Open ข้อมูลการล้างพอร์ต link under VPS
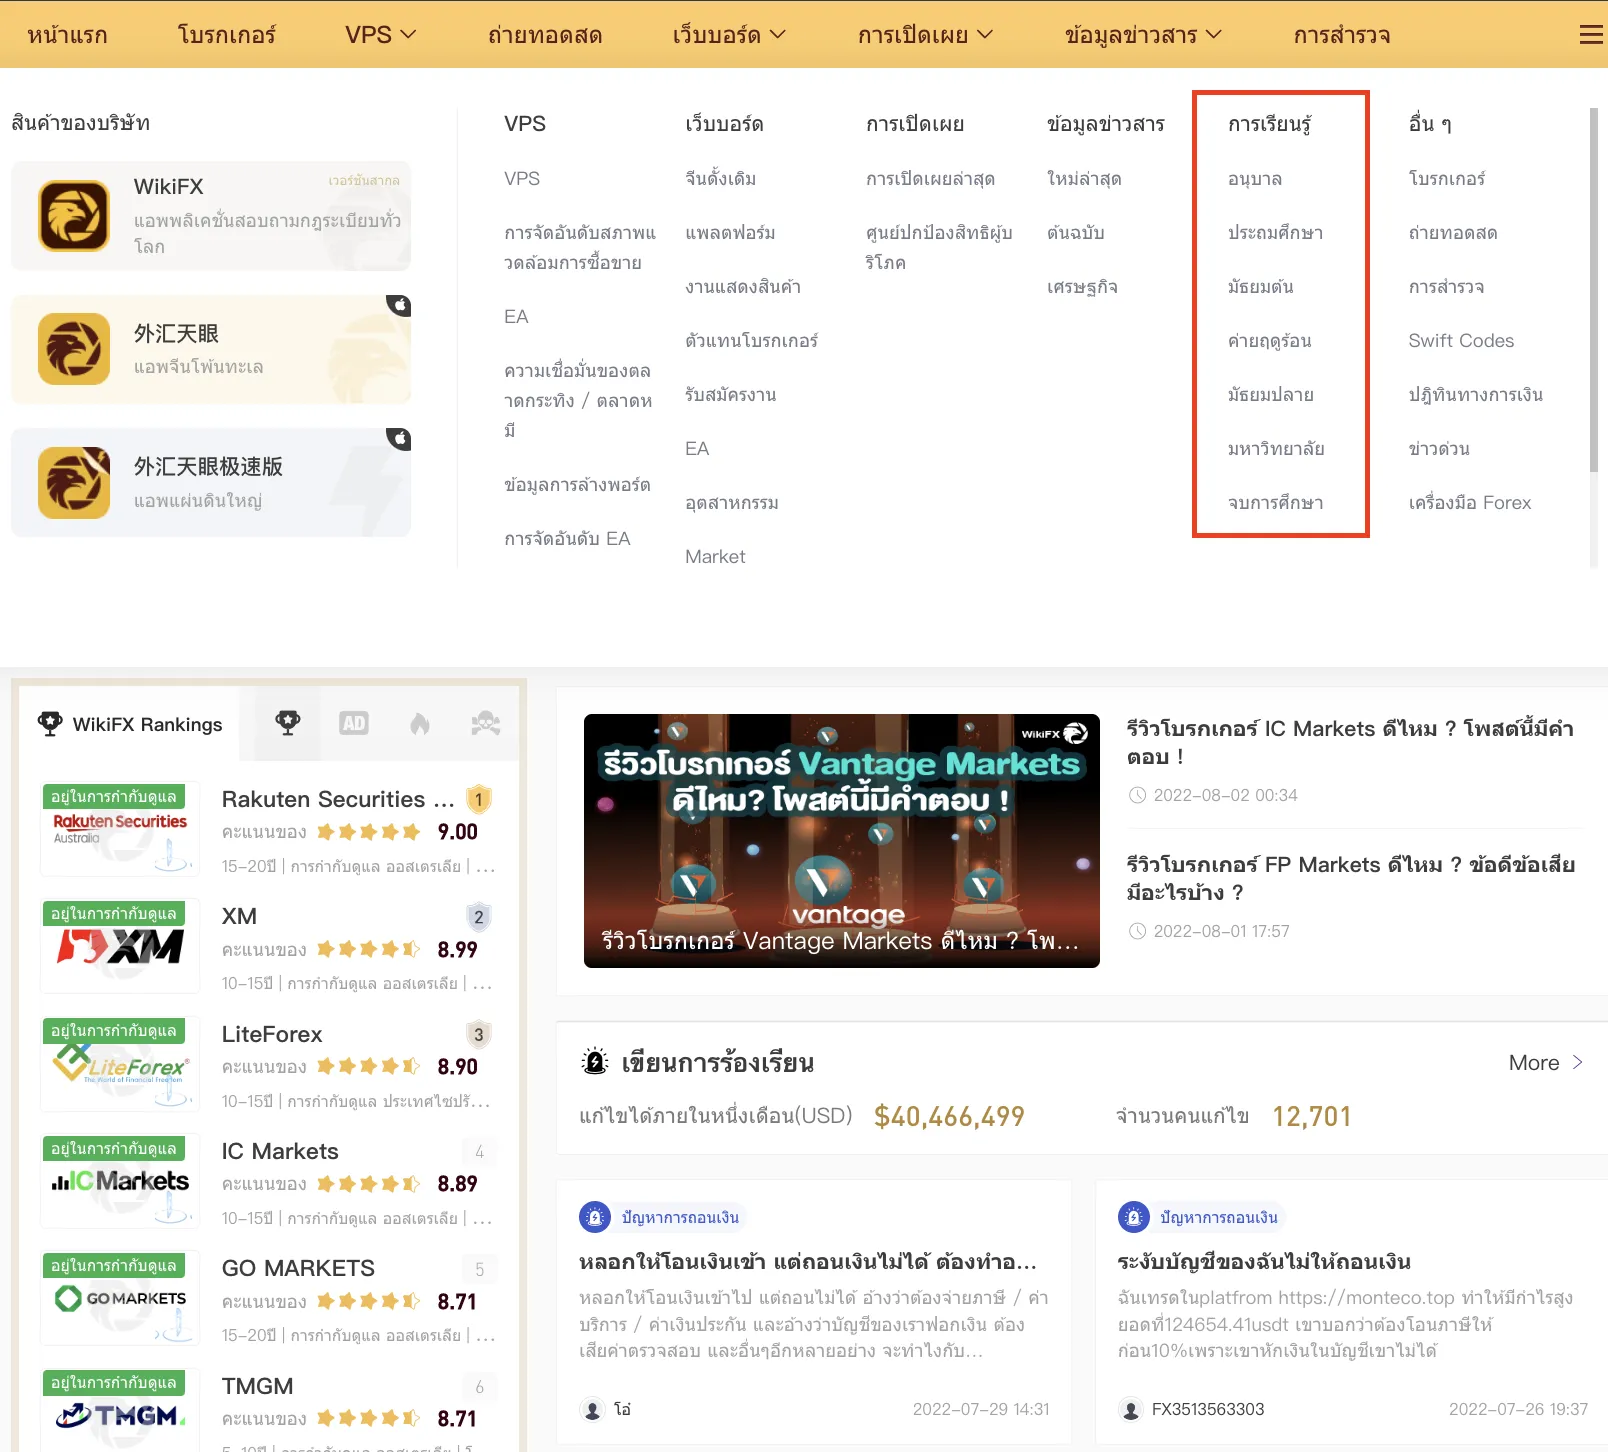The image size is (1608, 1452). tap(577, 485)
